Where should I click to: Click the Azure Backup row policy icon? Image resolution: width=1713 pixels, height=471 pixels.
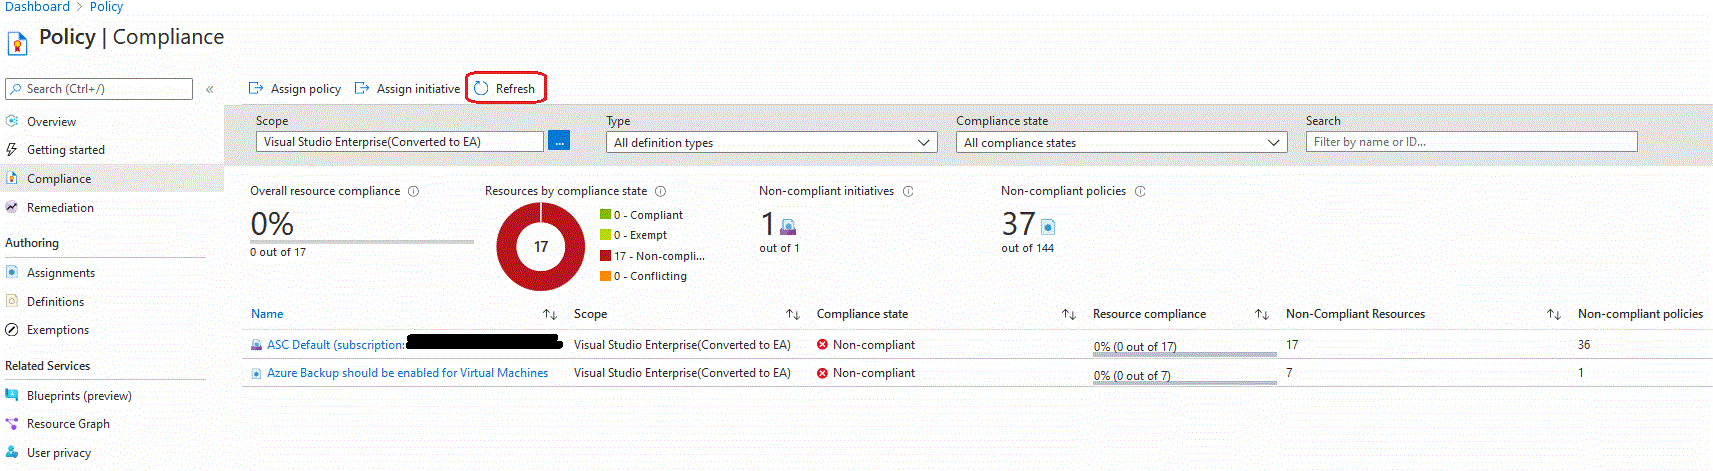click(x=257, y=373)
